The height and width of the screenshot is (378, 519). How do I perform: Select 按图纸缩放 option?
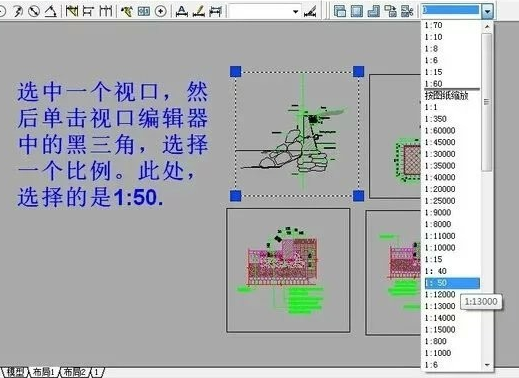point(447,96)
